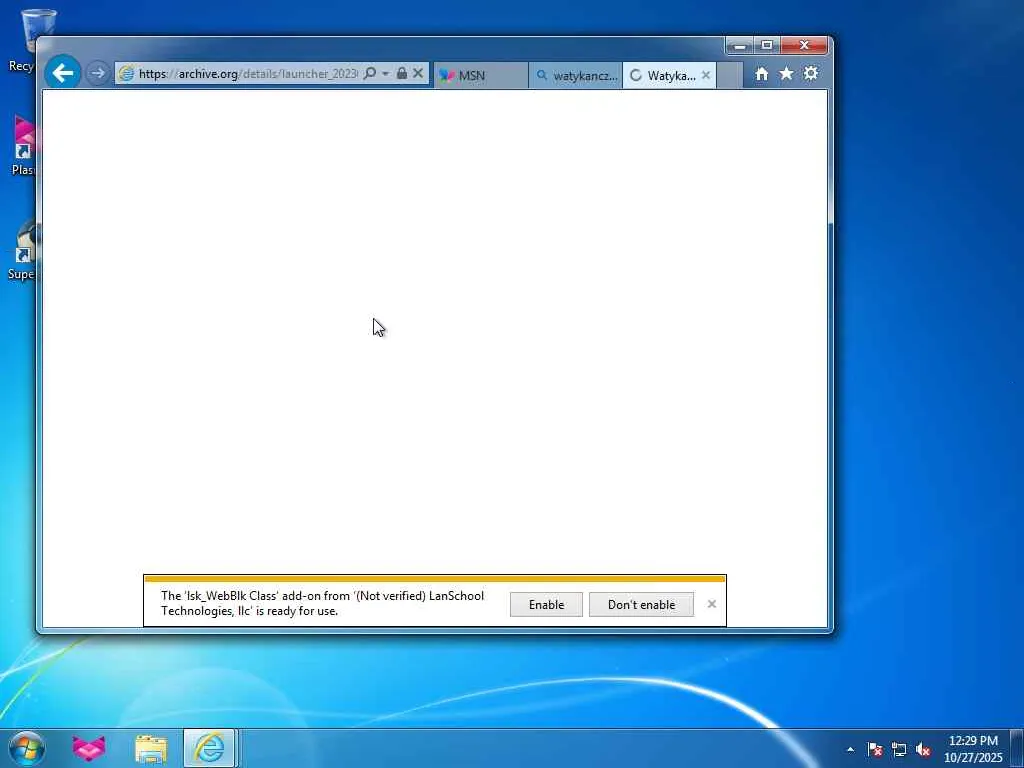
Task: Select the loading Watyka... tab
Action: (663, 75)
